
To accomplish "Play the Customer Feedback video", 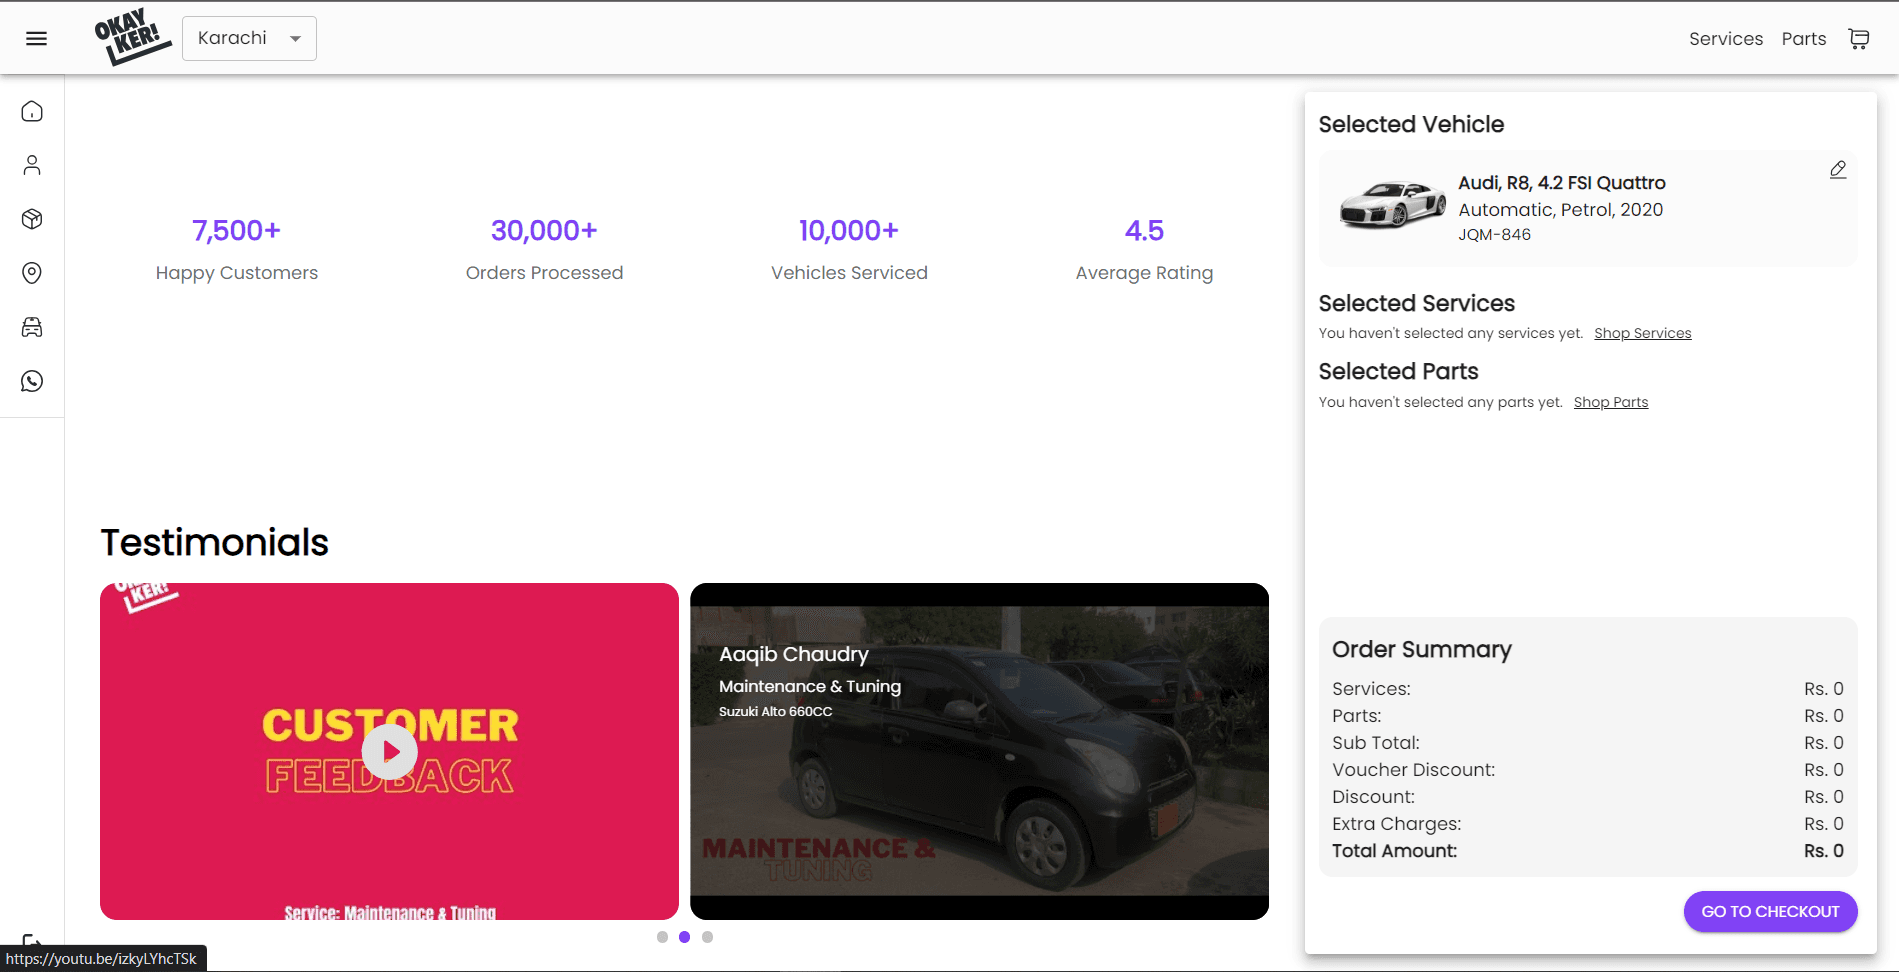I will coord(389,751).
